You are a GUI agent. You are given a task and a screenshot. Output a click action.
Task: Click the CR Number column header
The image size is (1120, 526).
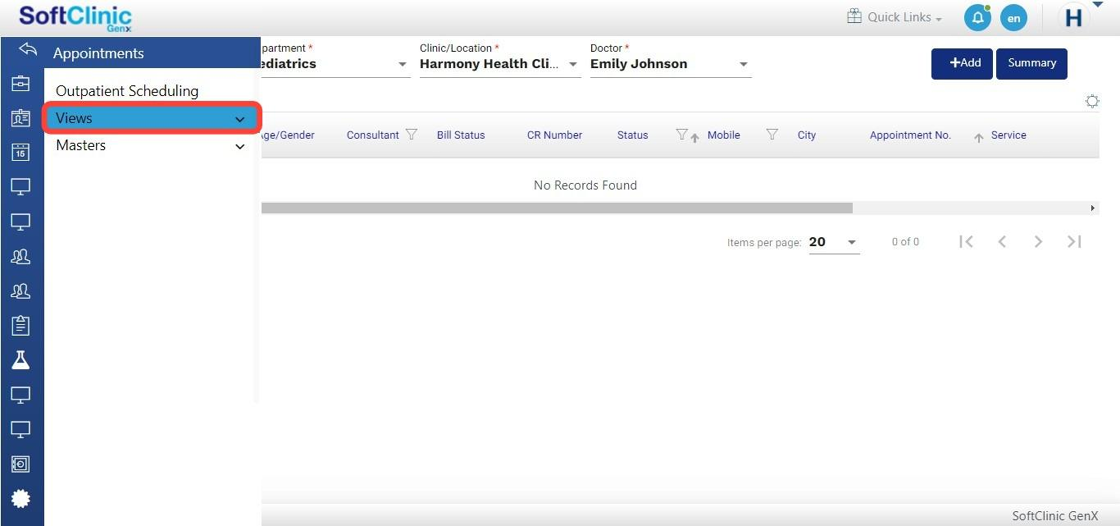point(554,135)
